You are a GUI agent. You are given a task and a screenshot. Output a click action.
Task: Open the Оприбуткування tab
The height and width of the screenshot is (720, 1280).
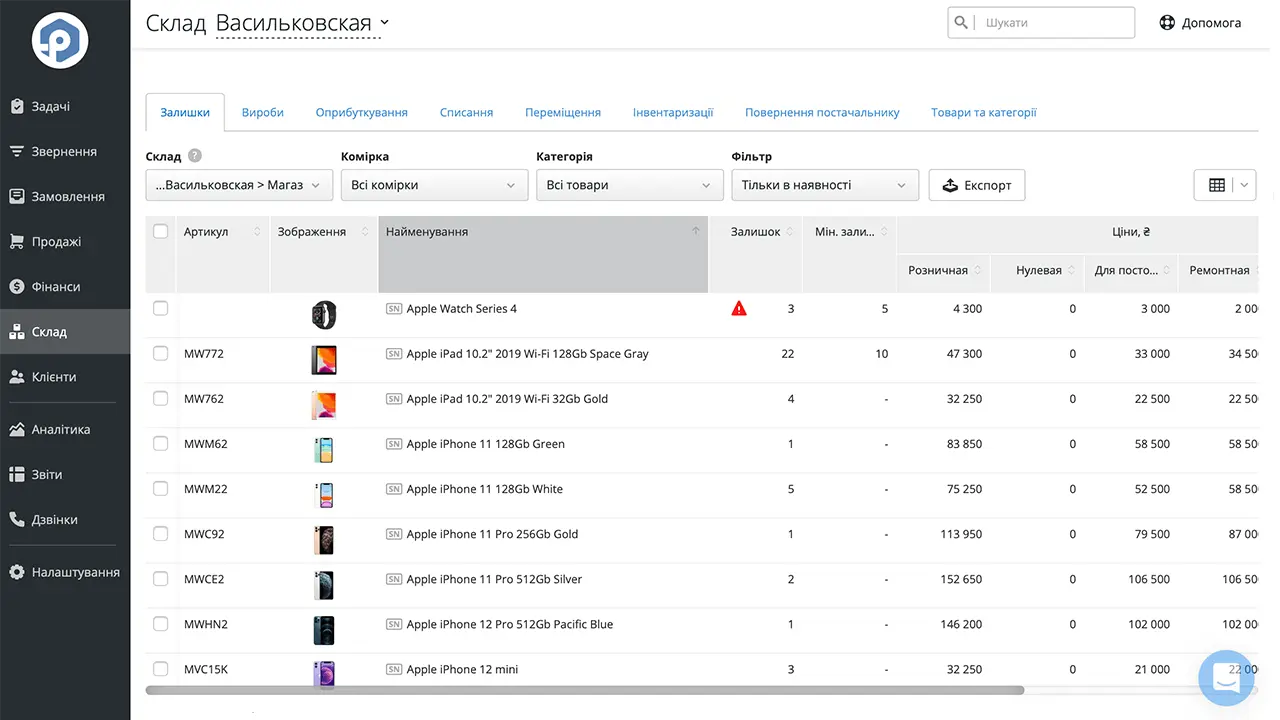(x=362, y=112)
